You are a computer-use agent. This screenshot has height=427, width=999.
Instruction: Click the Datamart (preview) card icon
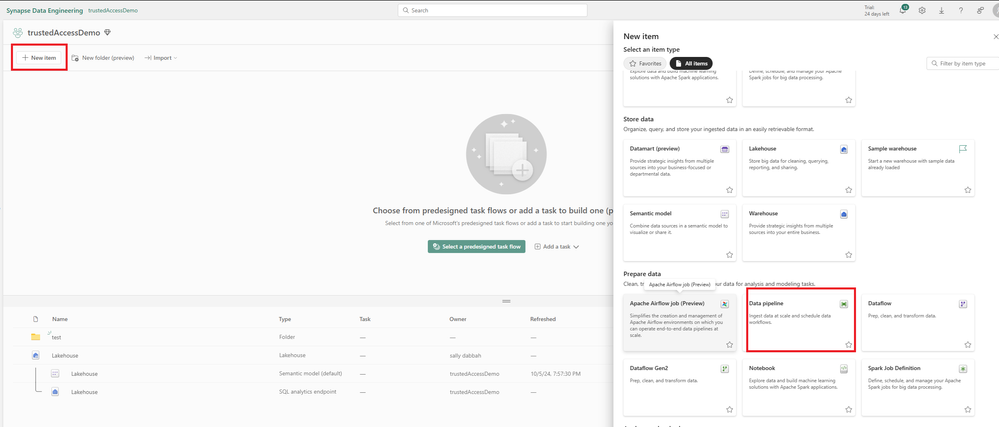pos(724,149)
